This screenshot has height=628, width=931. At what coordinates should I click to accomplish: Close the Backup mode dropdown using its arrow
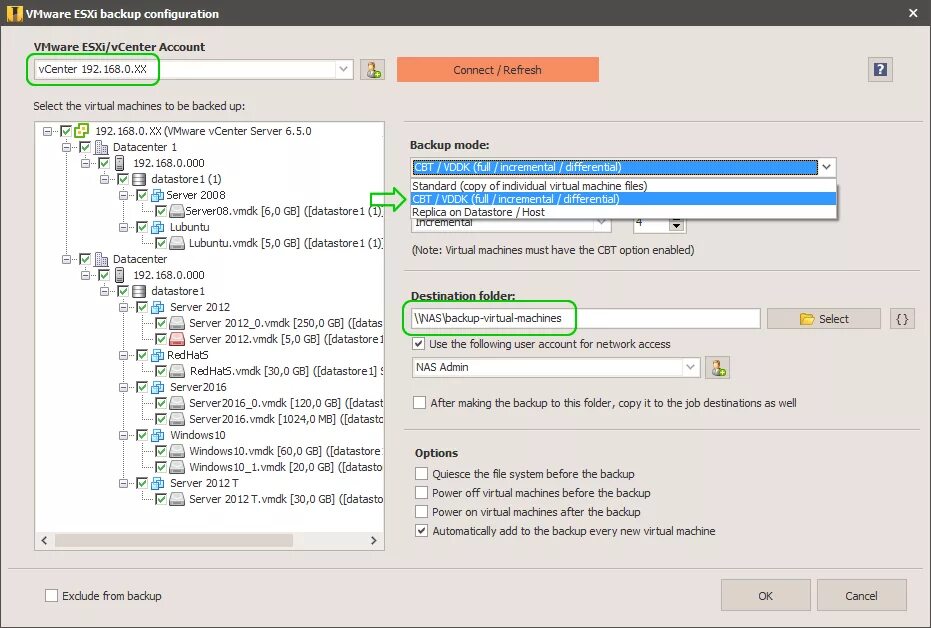tap(826, 167)
